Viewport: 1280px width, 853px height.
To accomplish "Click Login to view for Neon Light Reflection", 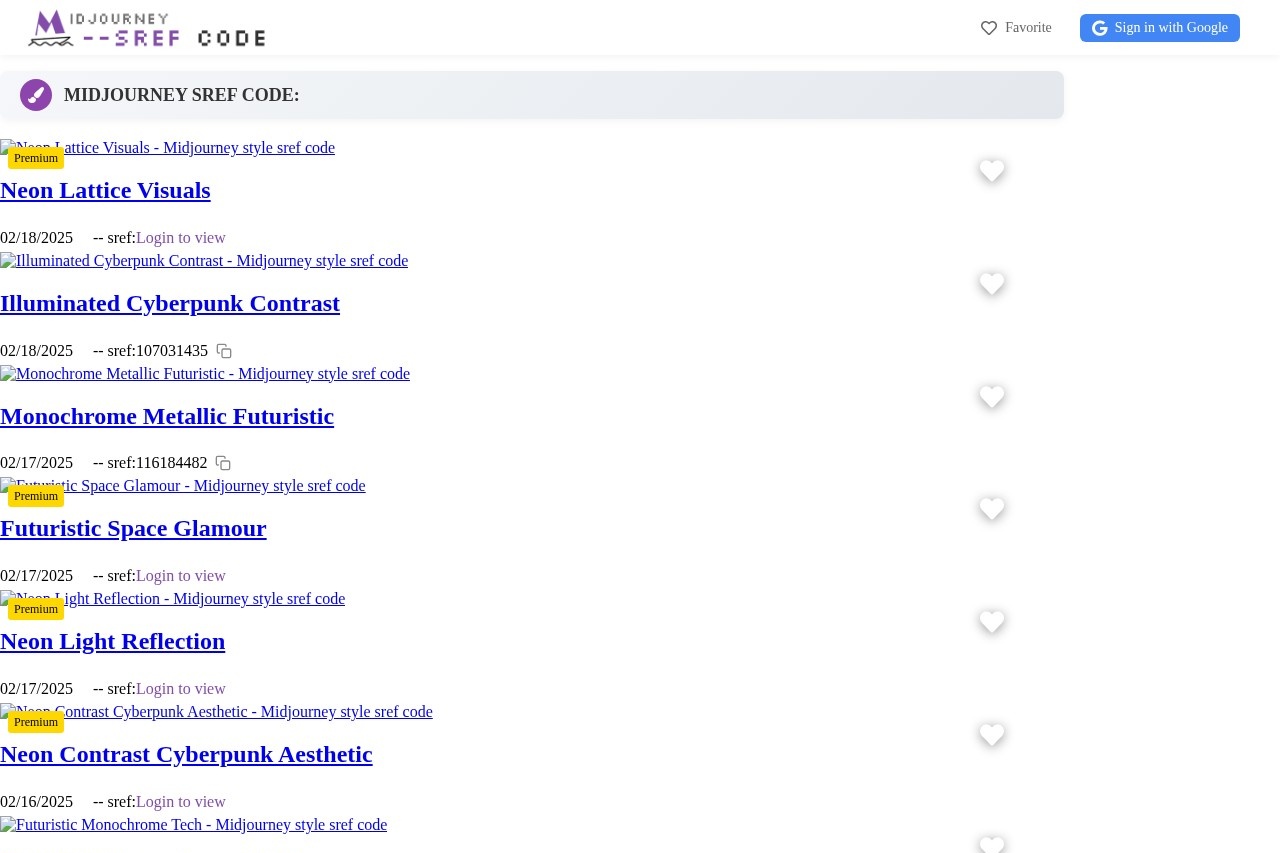I will pos(181,689).
